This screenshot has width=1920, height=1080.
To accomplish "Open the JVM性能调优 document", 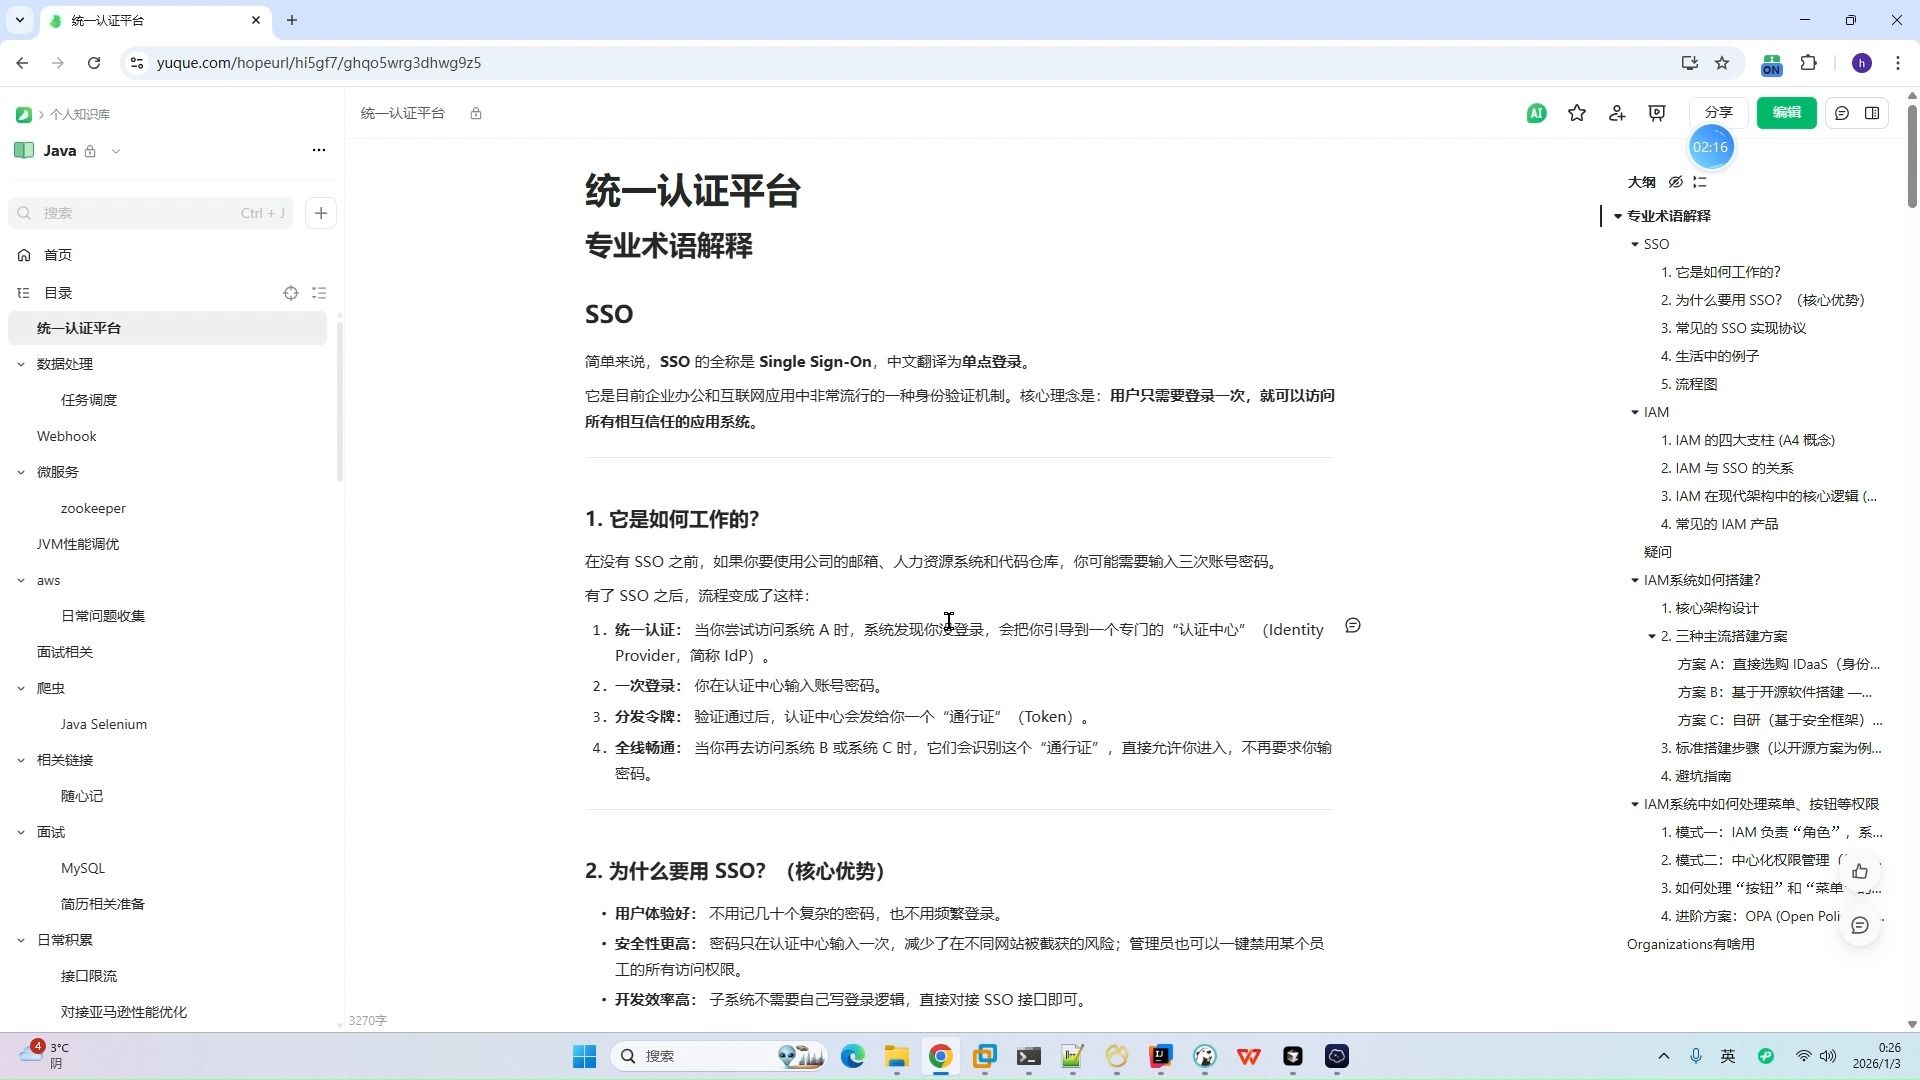I will tap(78, 544).
